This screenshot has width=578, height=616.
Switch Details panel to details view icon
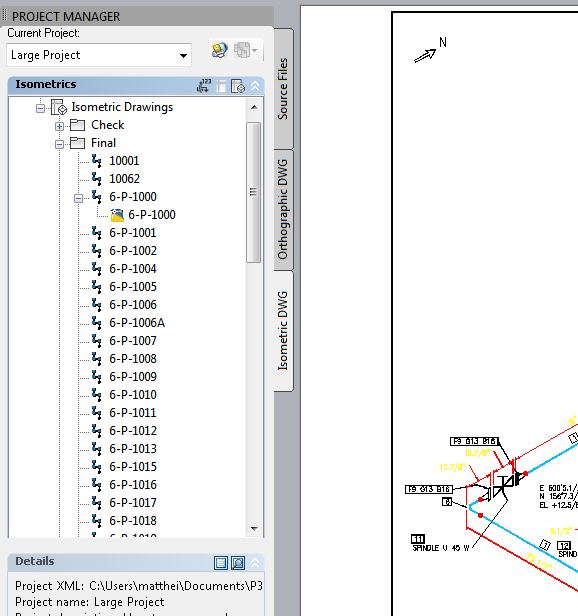pyautogui.click(x=220, y=563)
